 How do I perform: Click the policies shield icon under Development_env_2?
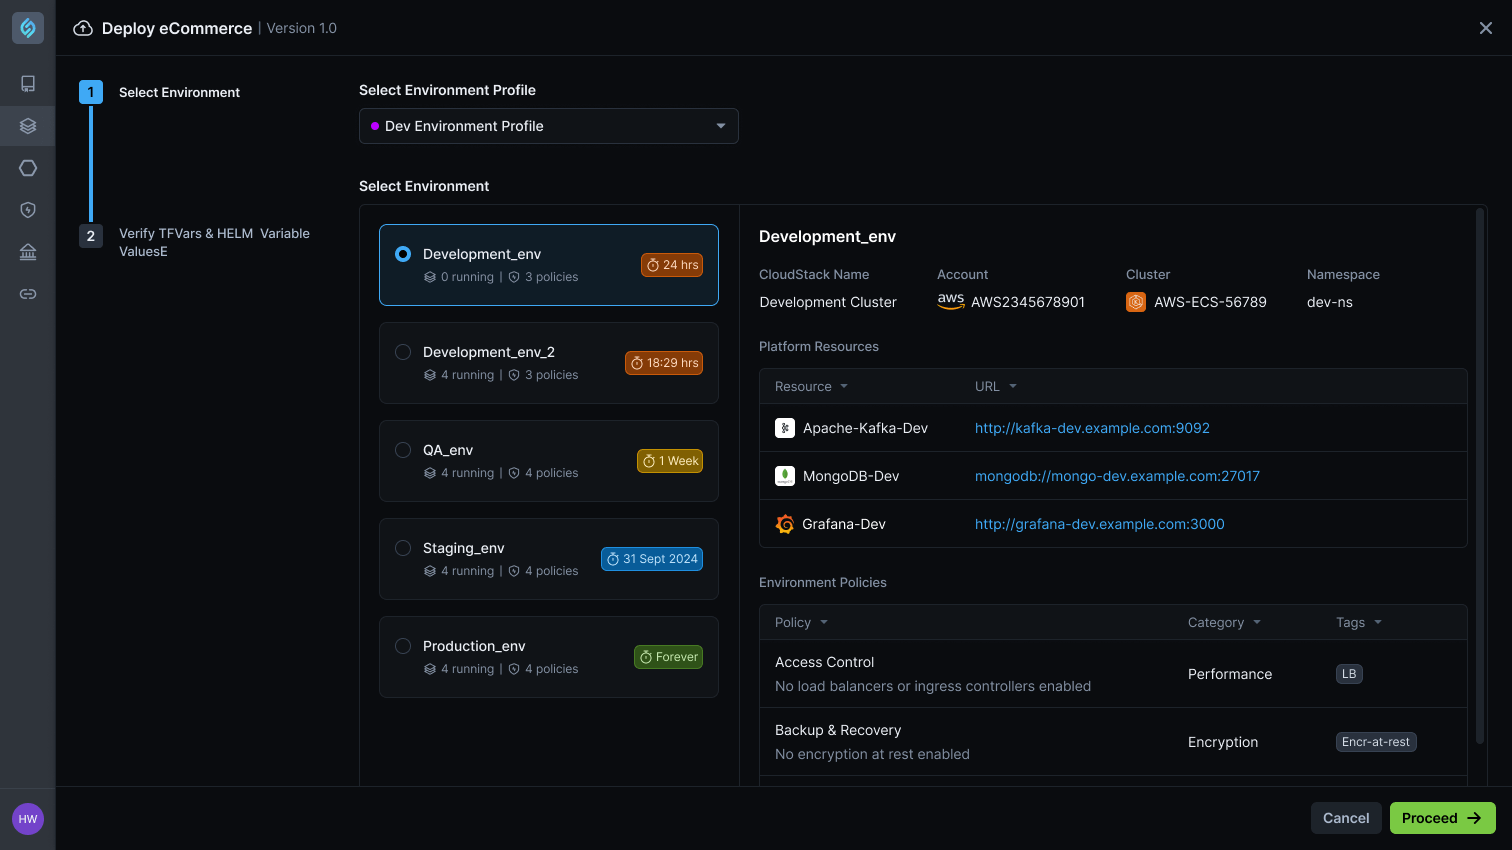514,375
